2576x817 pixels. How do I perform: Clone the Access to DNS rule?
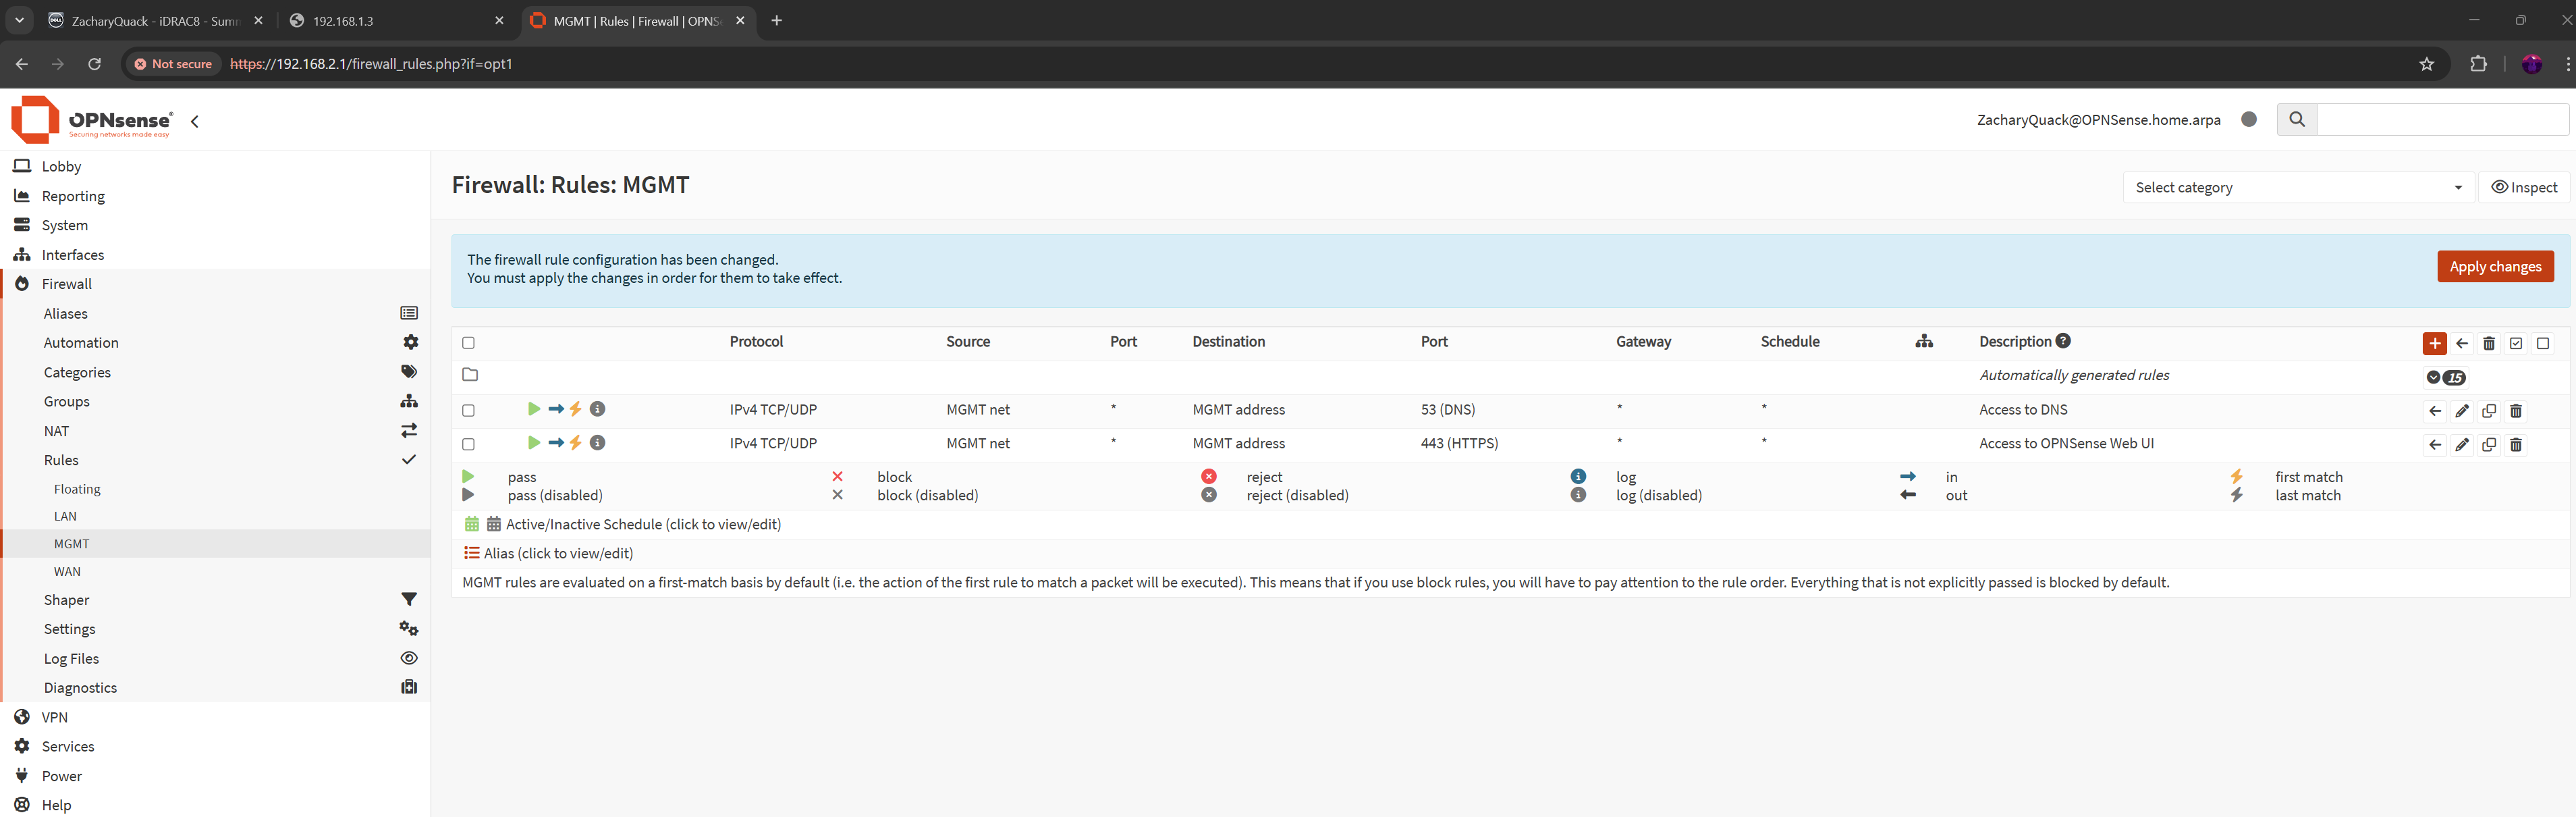[2489, 411]
